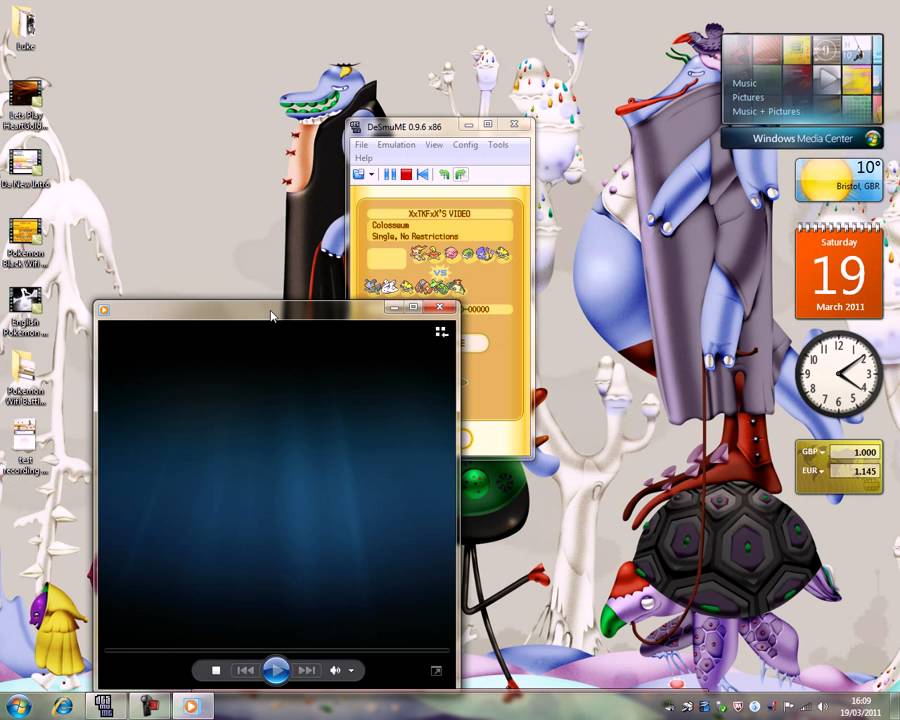Viewport: 900px width, 720px height.
Task: Open the EUR currency dropdown
Action: pyautogui.click(x=813, y=471)
